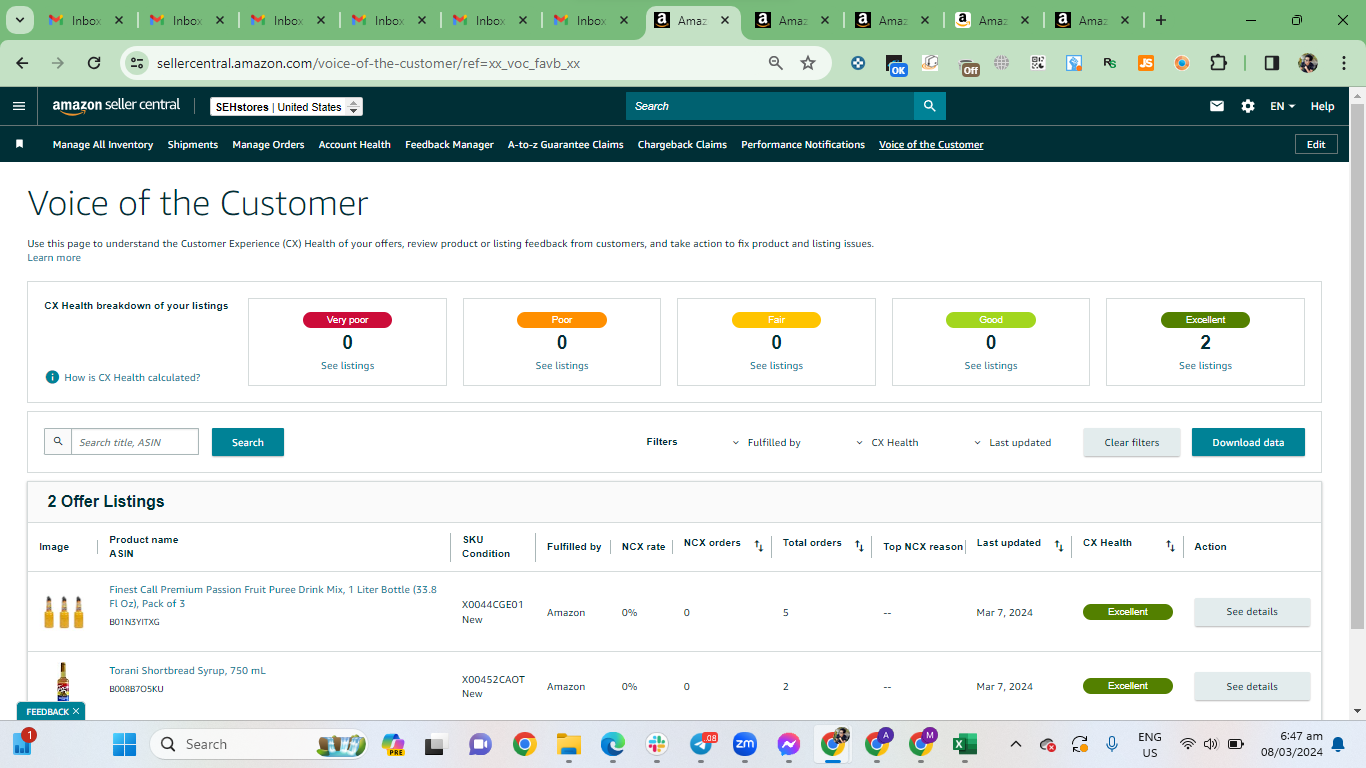This screenshot has width=1366, height=768.
Task: See details for Torani Shortbread Syrup
Action: pyautogui.click(x=1252, y=687)
